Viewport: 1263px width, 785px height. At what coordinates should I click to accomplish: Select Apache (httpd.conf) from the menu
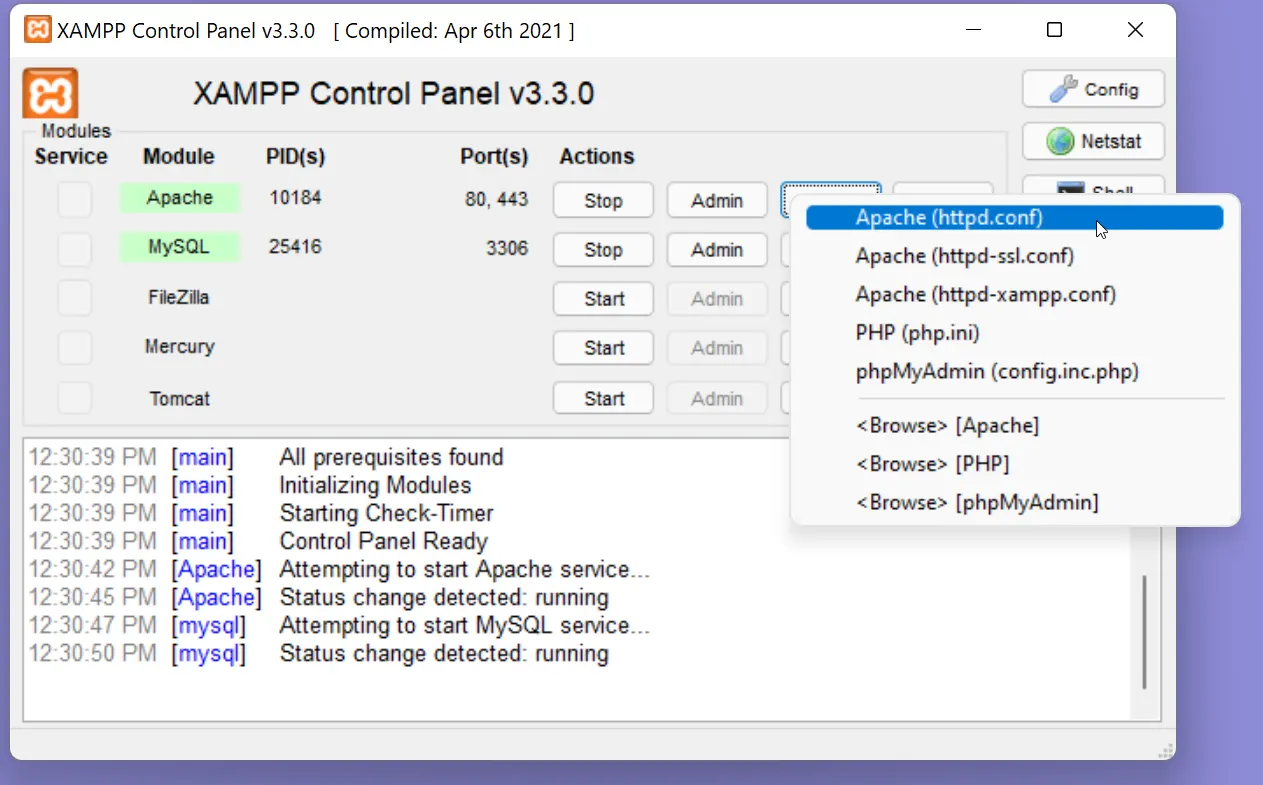[948, 217]
